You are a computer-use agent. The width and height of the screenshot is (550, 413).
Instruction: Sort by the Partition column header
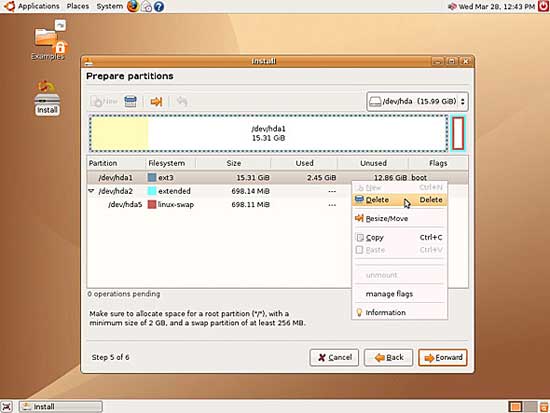pos(116,163)
